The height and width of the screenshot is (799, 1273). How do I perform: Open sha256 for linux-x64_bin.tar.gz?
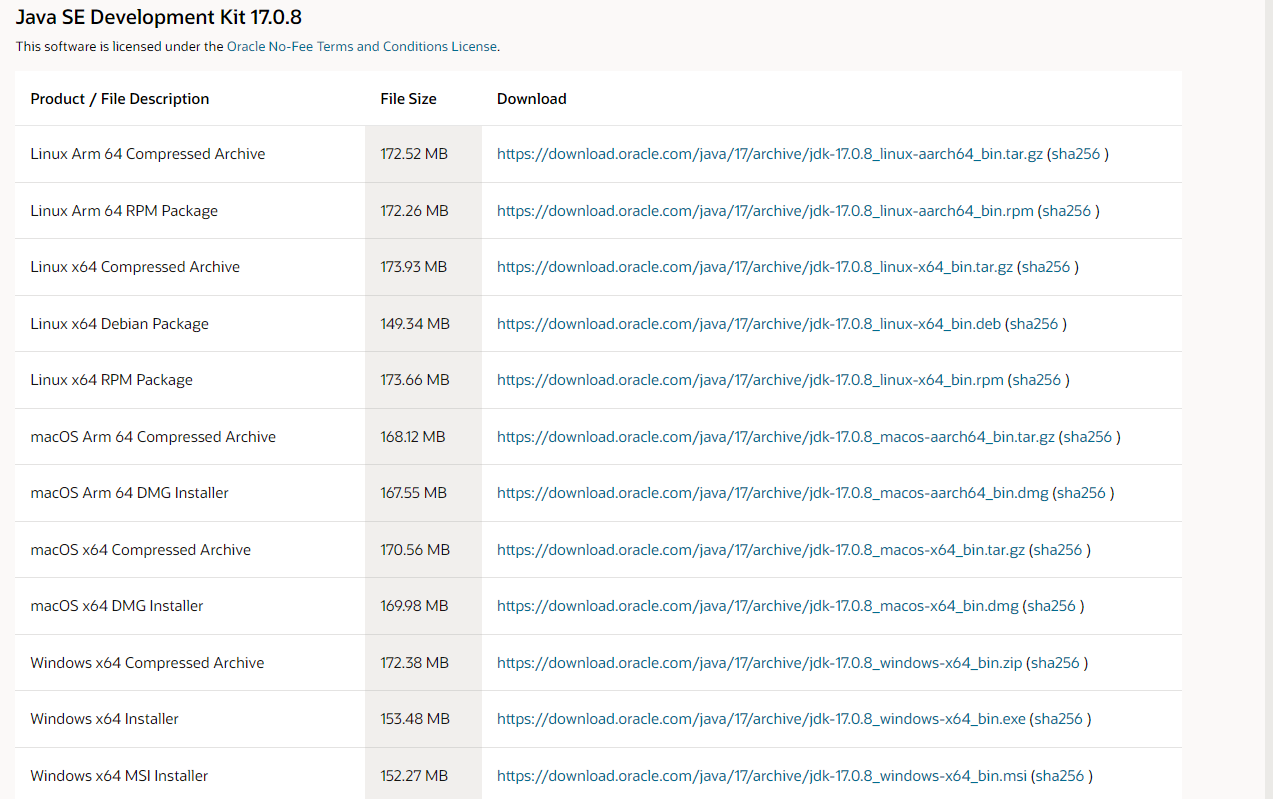1046,267
